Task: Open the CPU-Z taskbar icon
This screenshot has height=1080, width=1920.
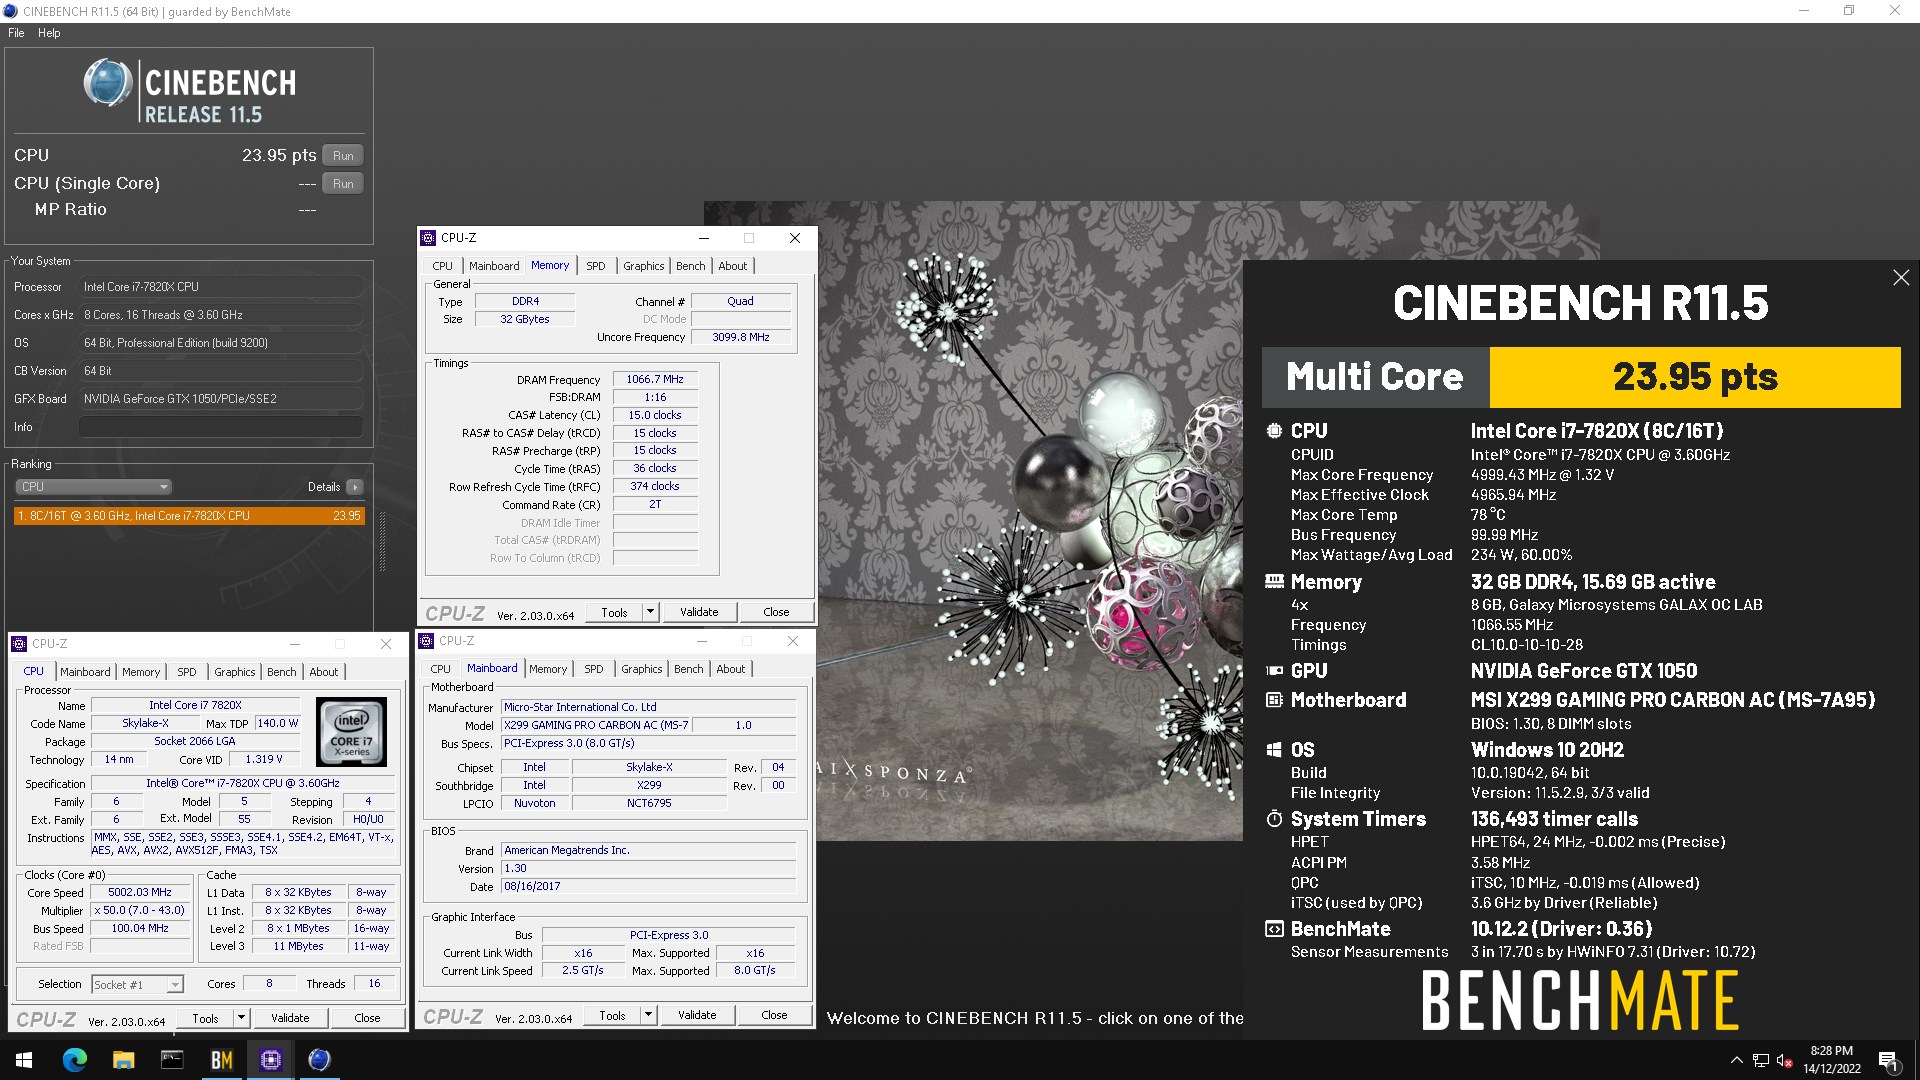Action: [x=270, y=1060]
